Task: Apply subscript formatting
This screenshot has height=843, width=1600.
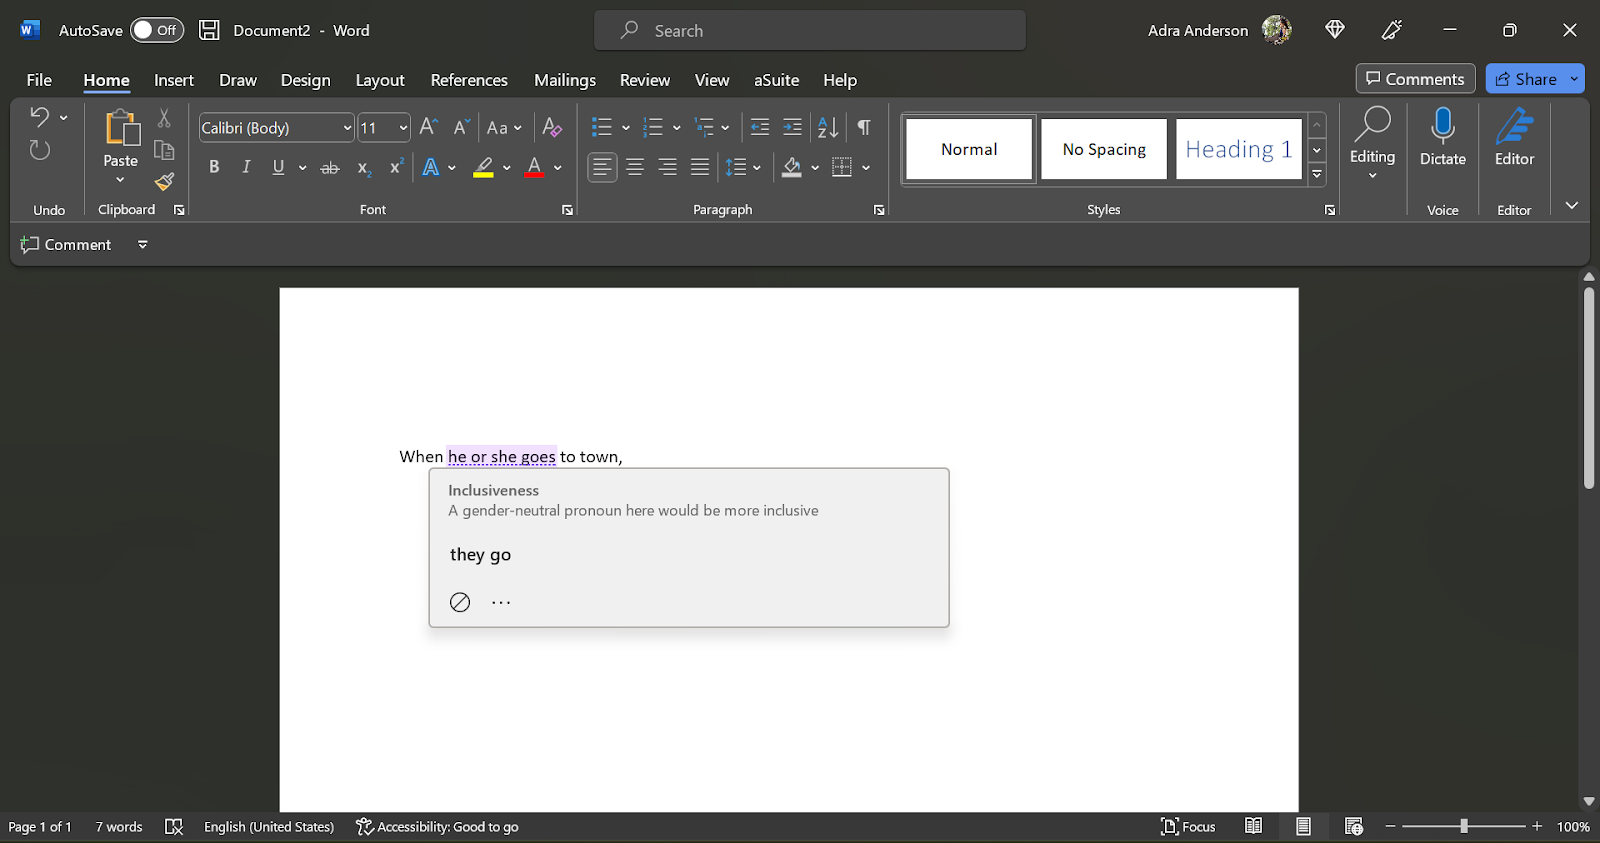Action: (x=364, y=168)
